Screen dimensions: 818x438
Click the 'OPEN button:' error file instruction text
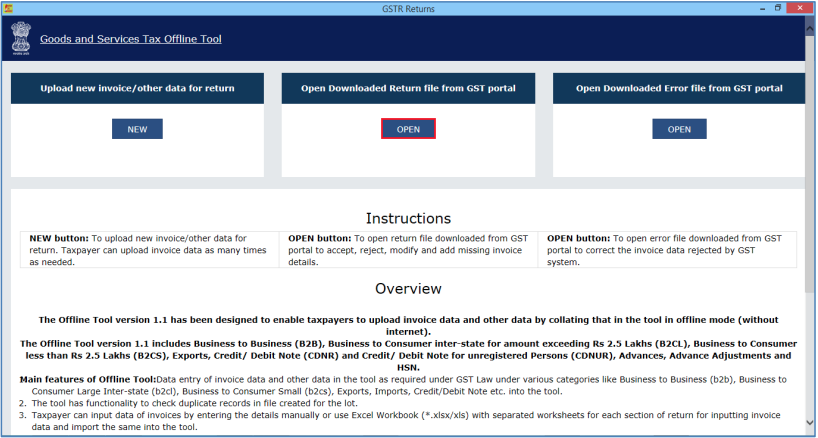665,250
